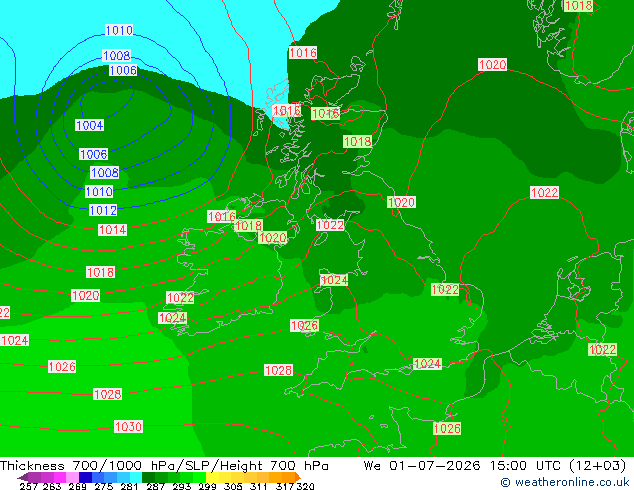This screenshot has width=634, height=490.
Task: Select the bright magenta swatch in the legend
Action: point(60,477)
